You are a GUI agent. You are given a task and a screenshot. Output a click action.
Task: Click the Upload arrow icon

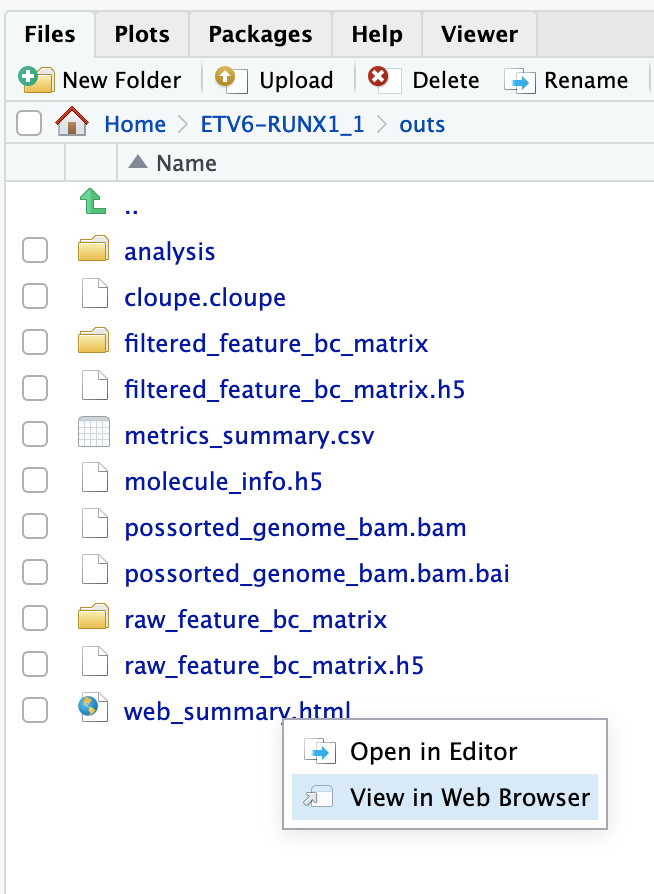click(225, 80)
